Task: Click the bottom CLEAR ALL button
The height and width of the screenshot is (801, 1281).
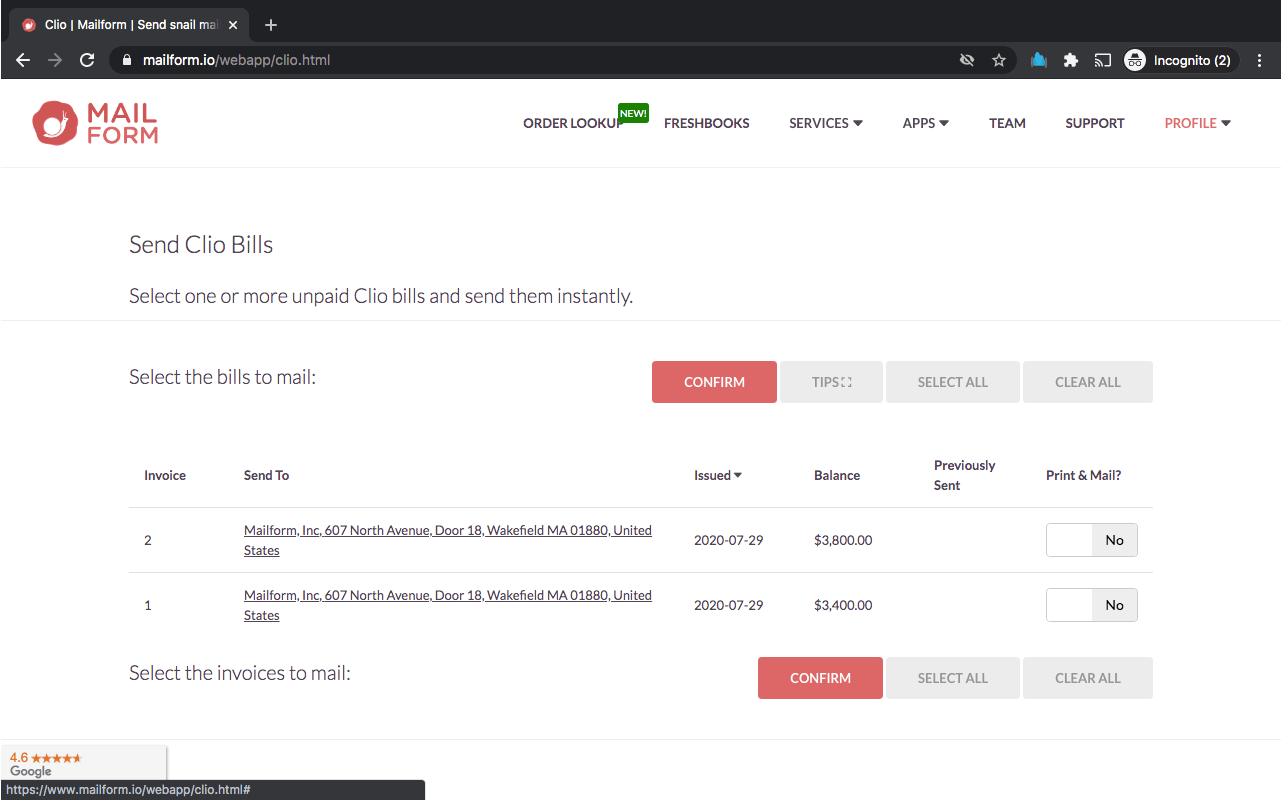Action: (1088, 678)
